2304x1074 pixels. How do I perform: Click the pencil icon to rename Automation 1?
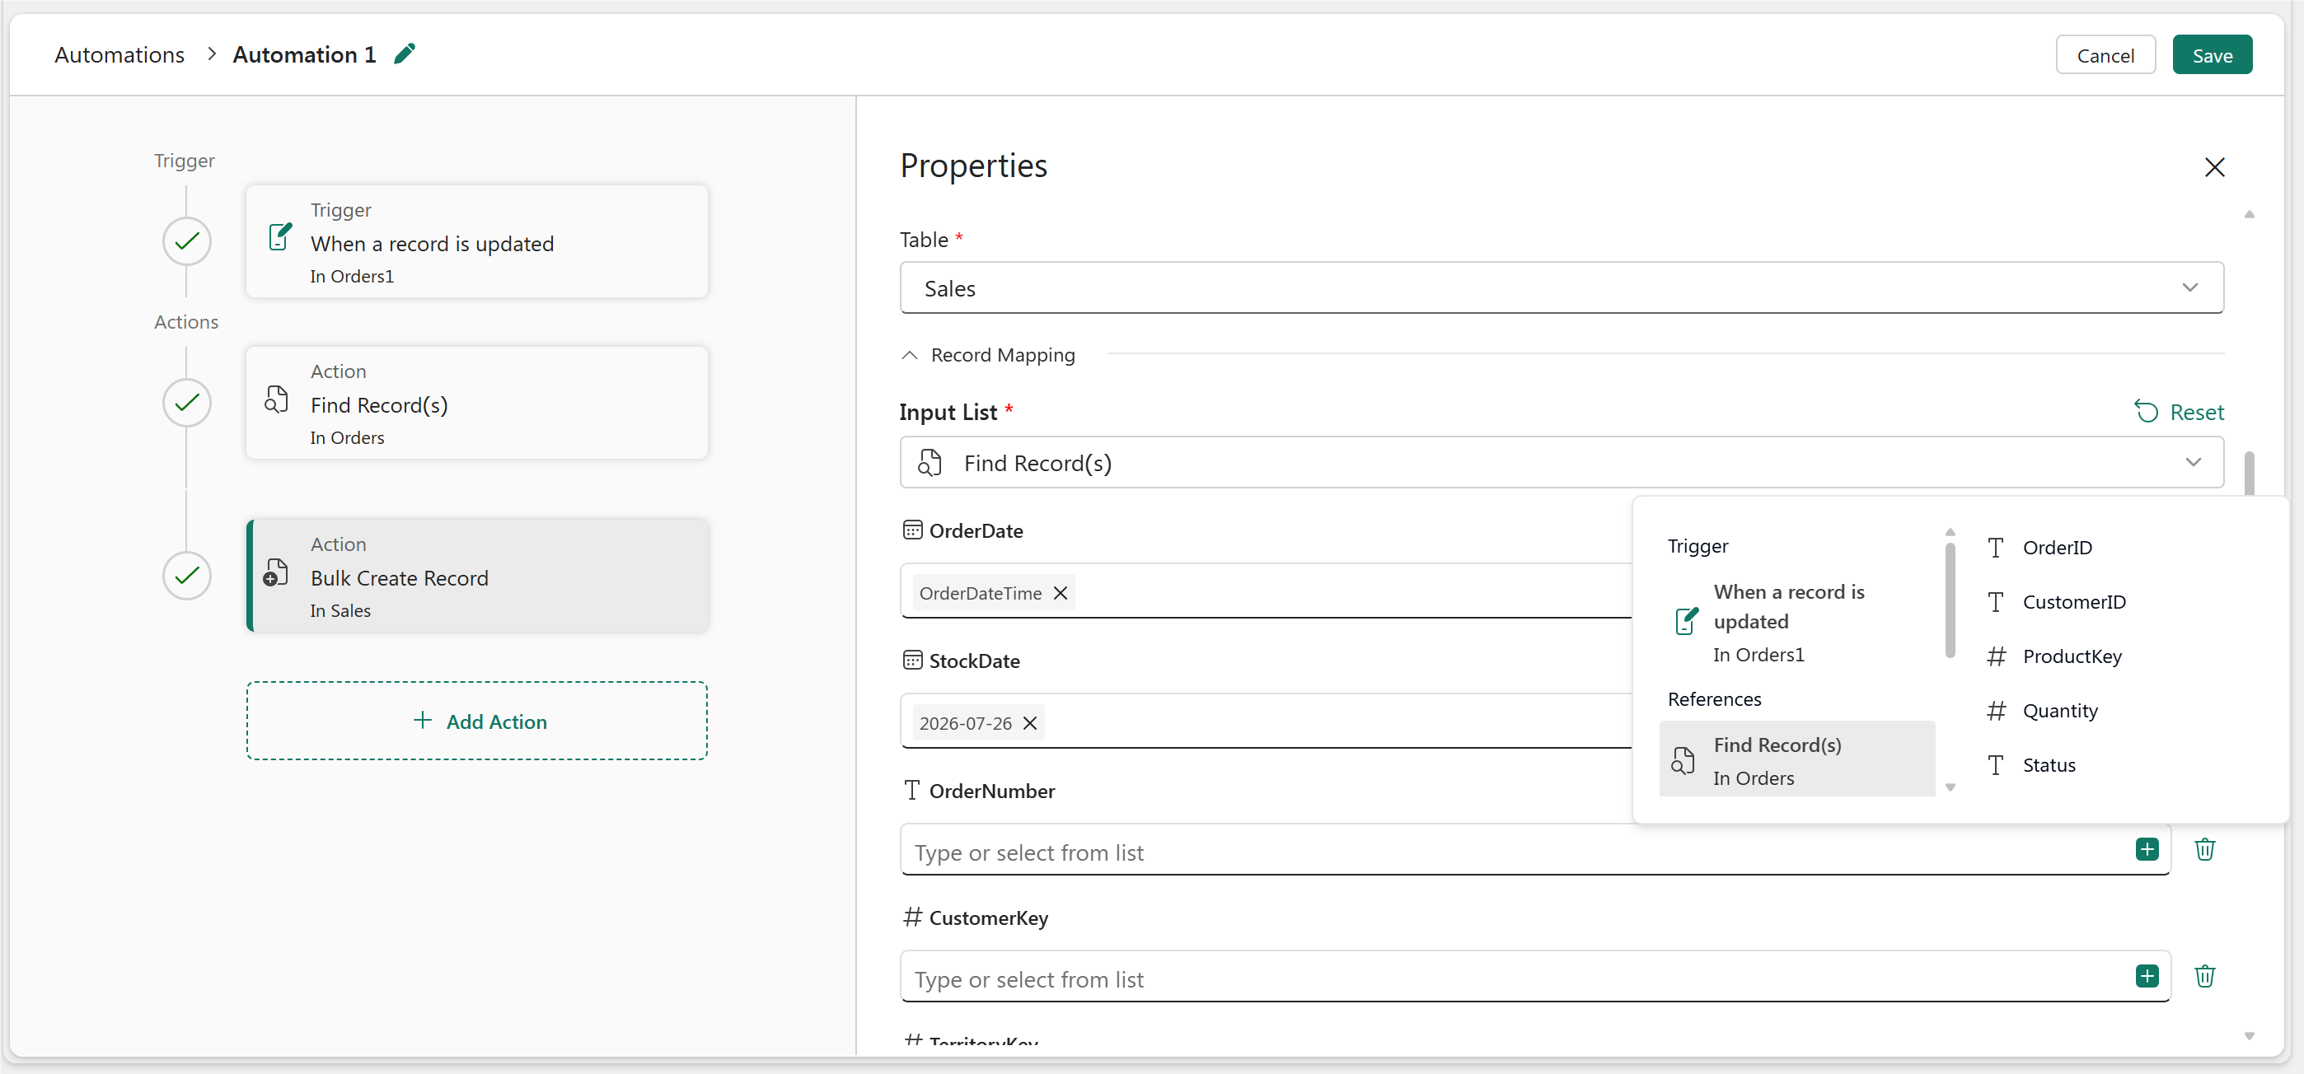coord(405,54)
